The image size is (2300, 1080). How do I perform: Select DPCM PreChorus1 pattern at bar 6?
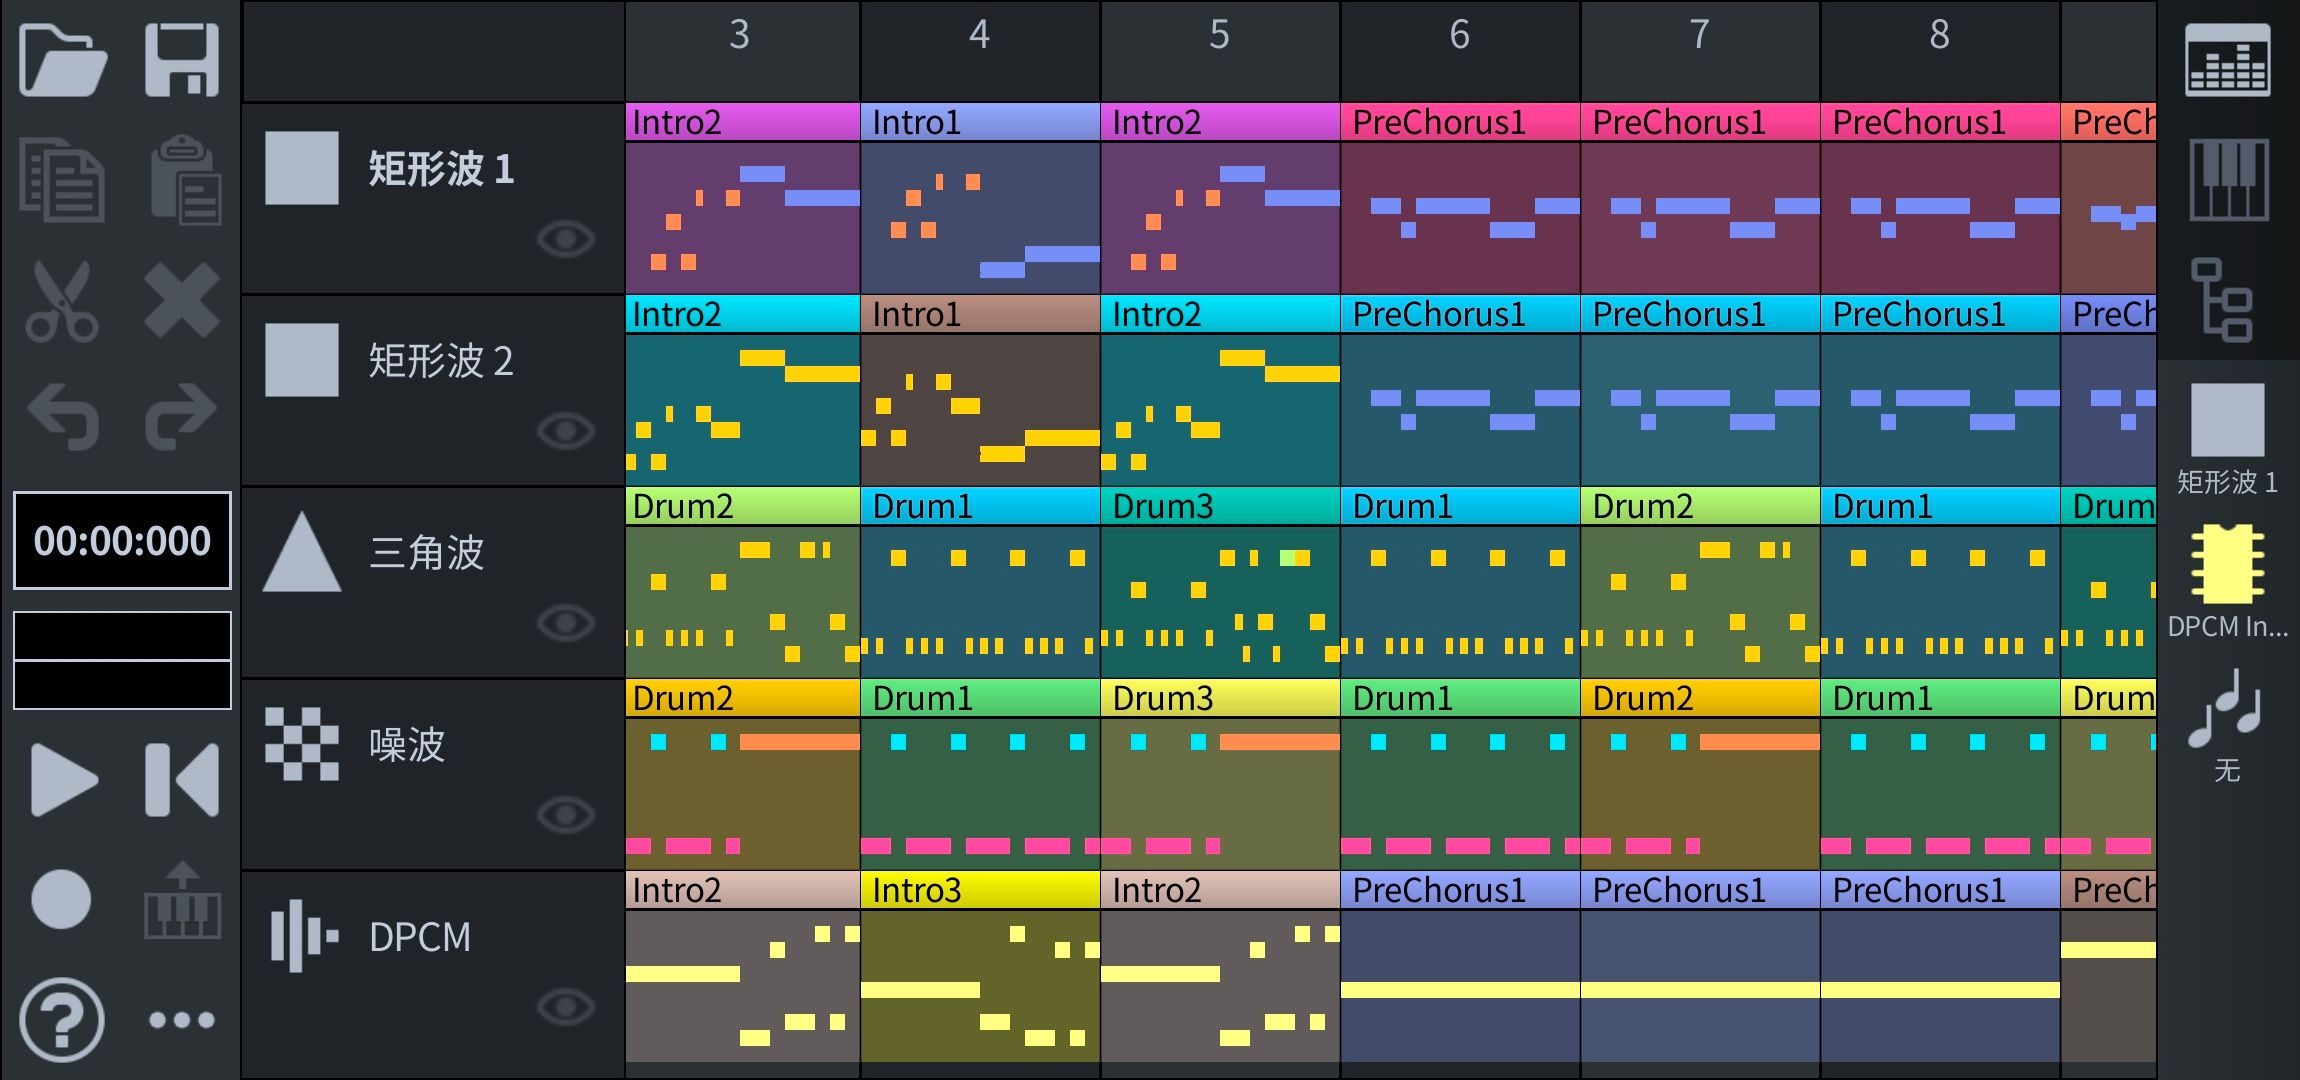1460,966
